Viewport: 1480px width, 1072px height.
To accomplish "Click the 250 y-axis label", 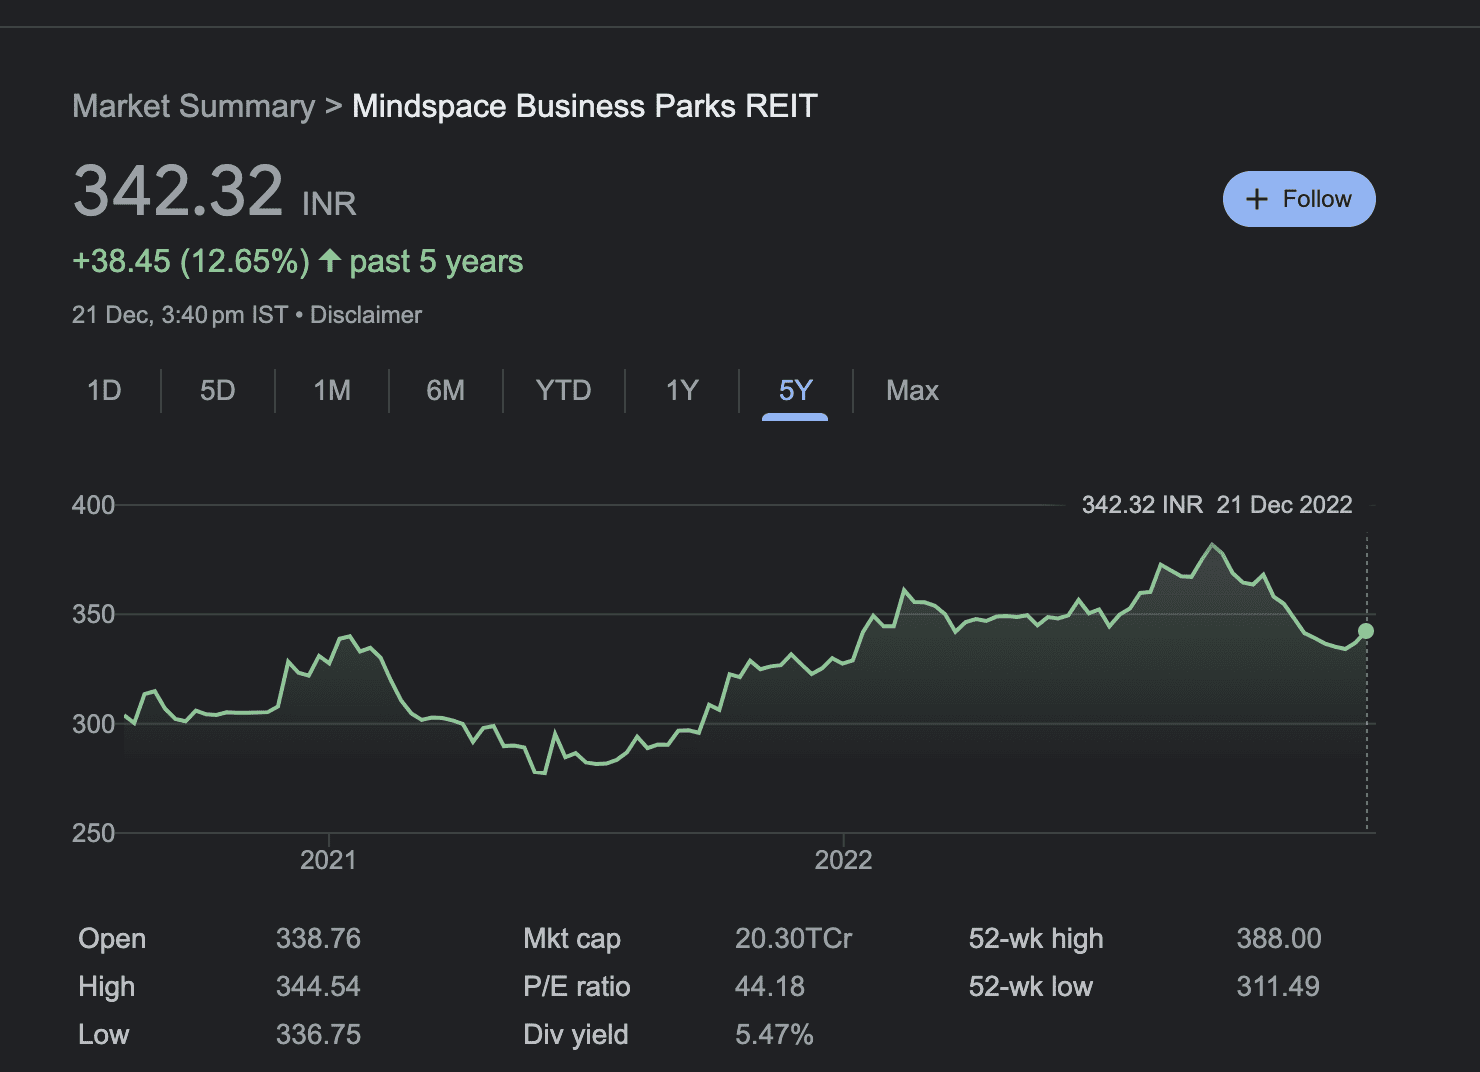I will (x=93, y=833).
